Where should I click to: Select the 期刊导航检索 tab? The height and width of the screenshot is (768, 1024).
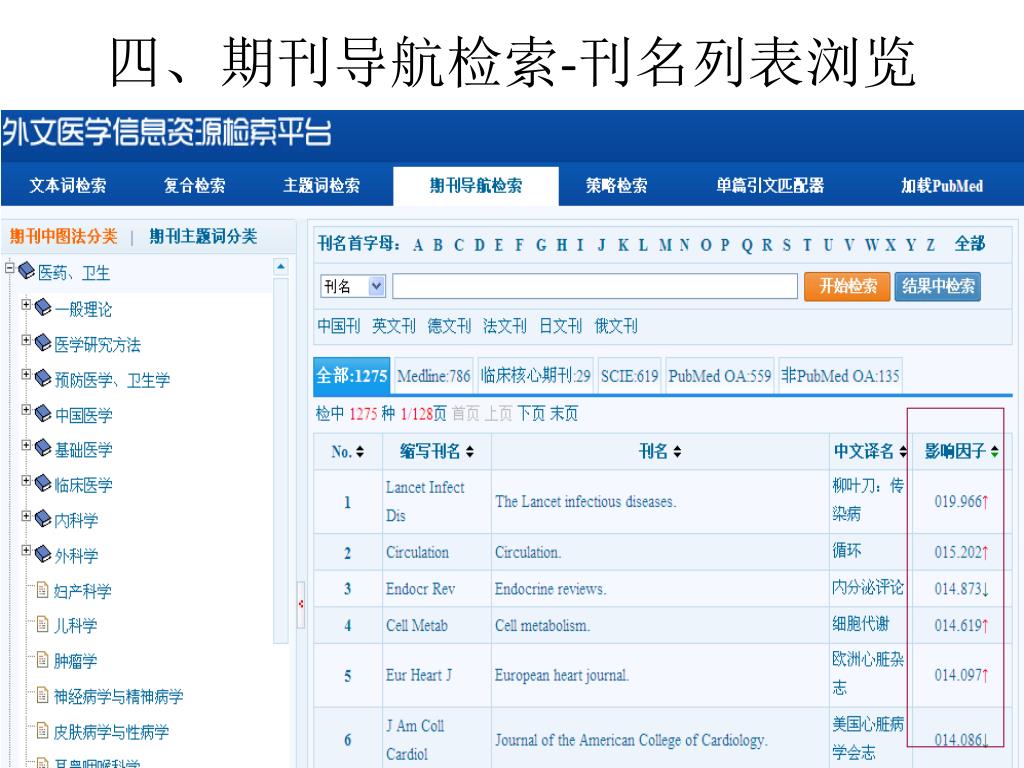point(475,185)
